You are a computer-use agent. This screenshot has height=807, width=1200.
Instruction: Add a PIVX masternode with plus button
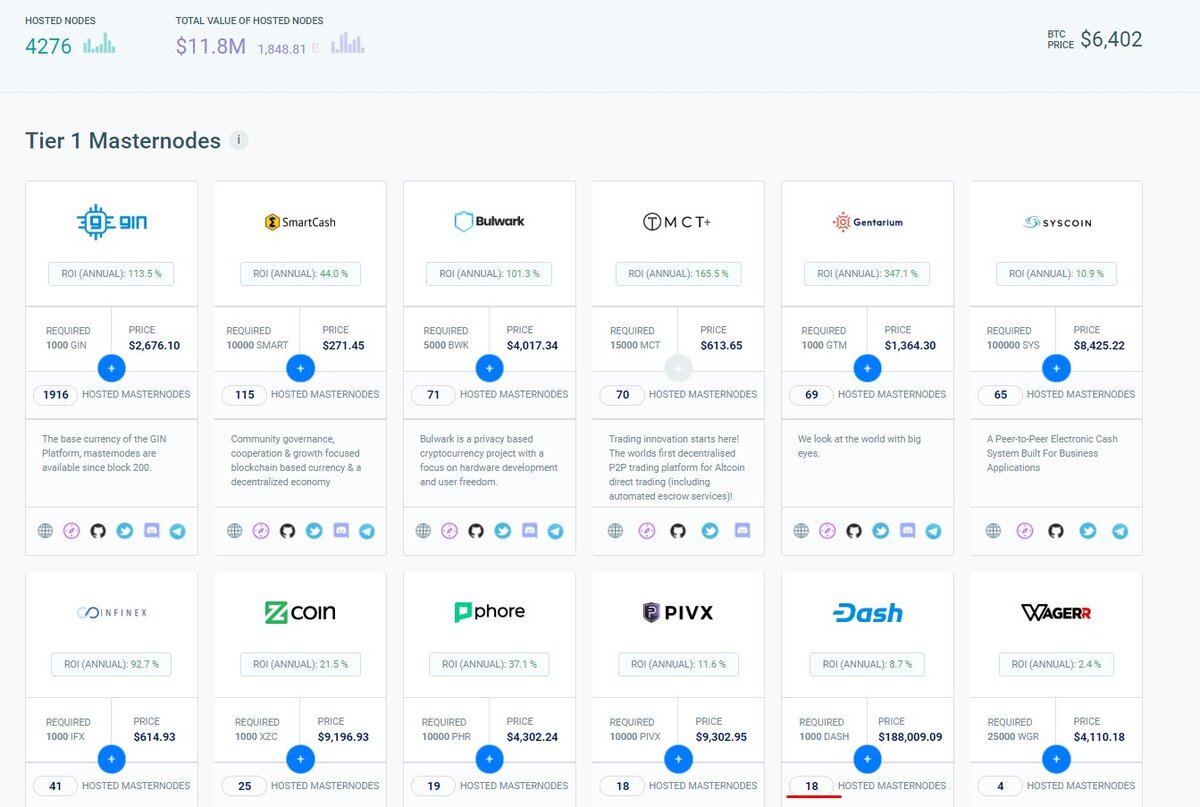678,760
